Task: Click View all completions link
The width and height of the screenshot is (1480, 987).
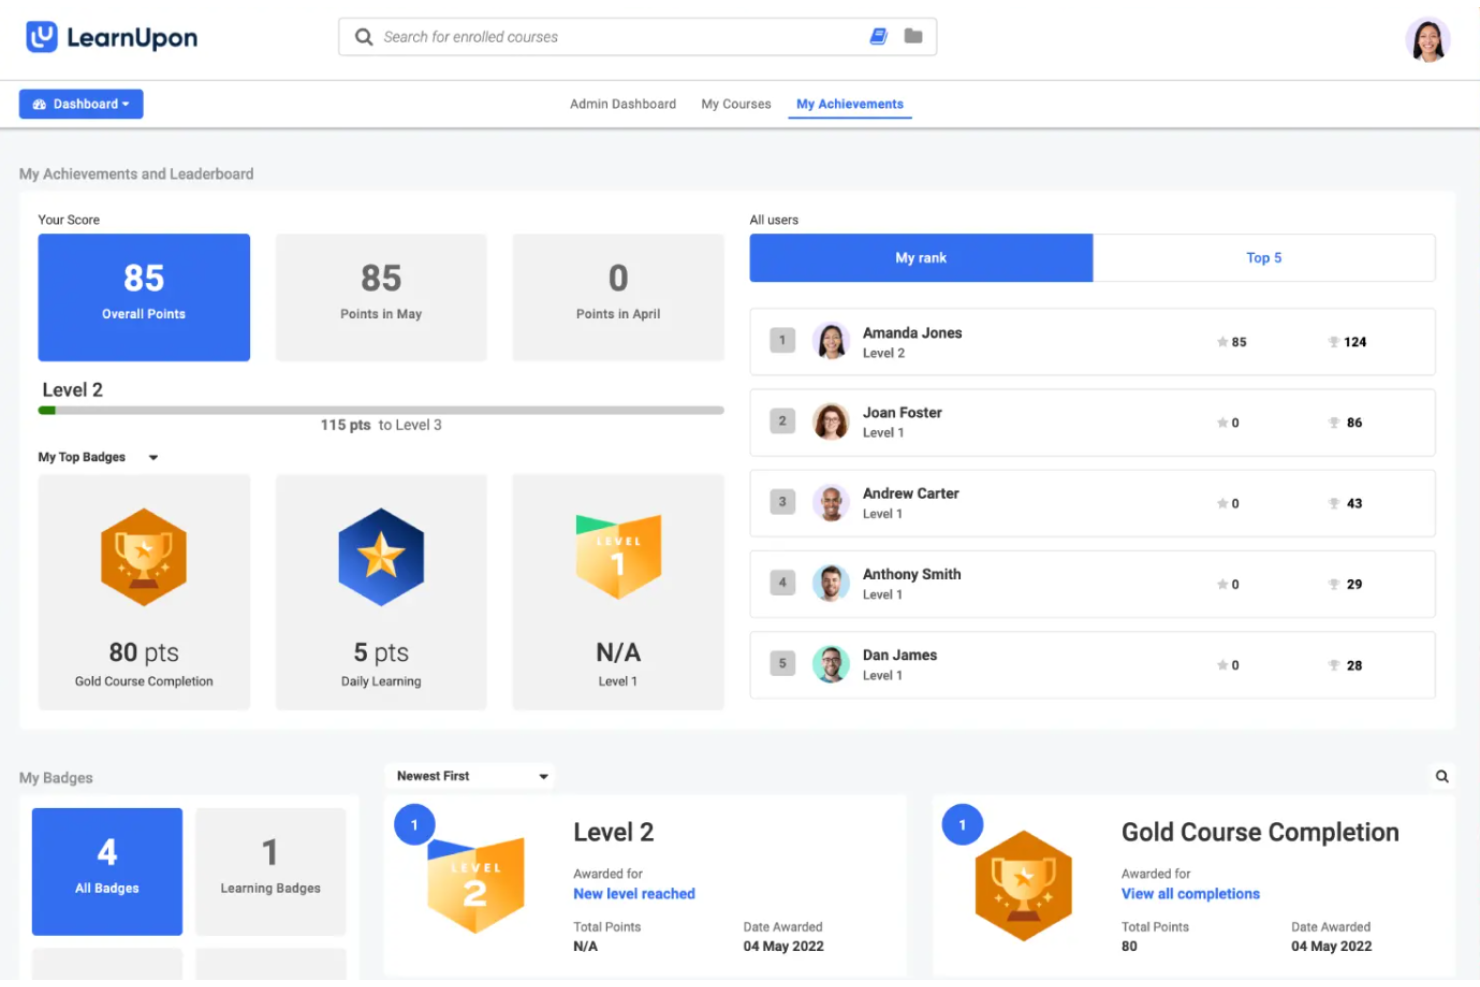Action: (x=1189, y=893)
